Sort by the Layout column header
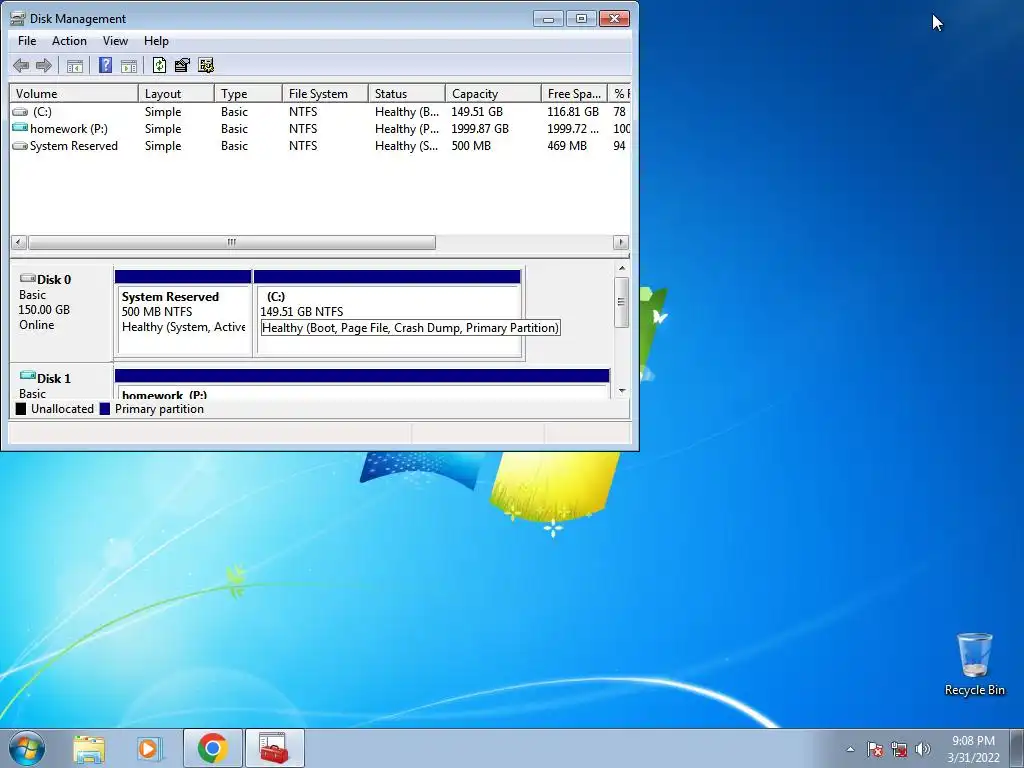This screenshot has height=768, width=1024. coord(176,93)
